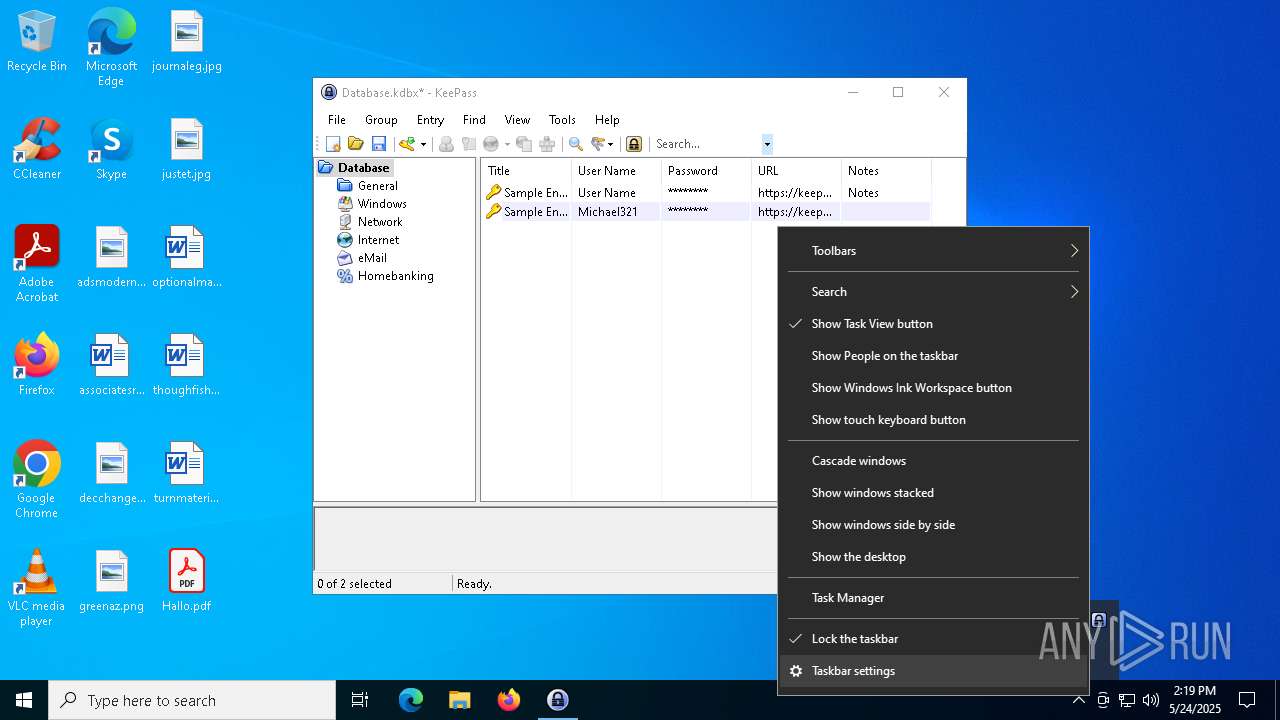
Task: Open Firefox from the taskbar
Action: (x=509, y=700)
